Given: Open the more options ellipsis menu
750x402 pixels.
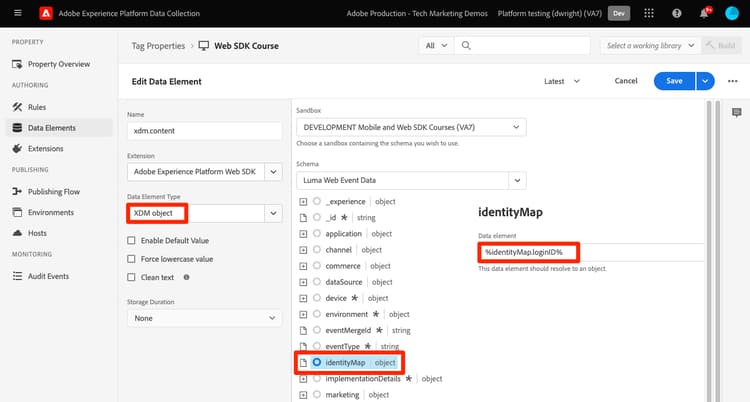Looking at the screenshot, I should click(732, 81).
